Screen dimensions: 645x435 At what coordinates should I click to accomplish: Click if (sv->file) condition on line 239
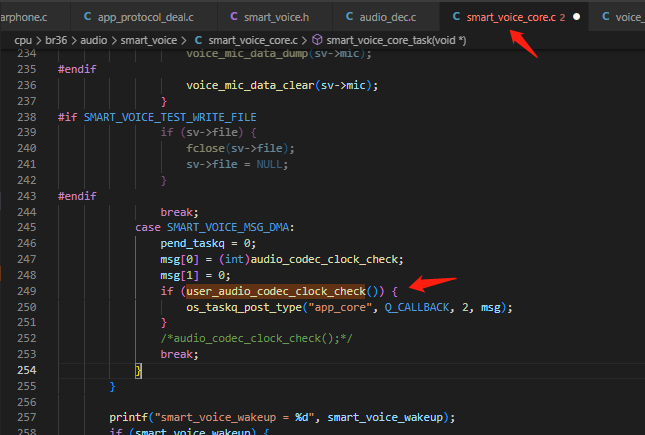(209, 133)
